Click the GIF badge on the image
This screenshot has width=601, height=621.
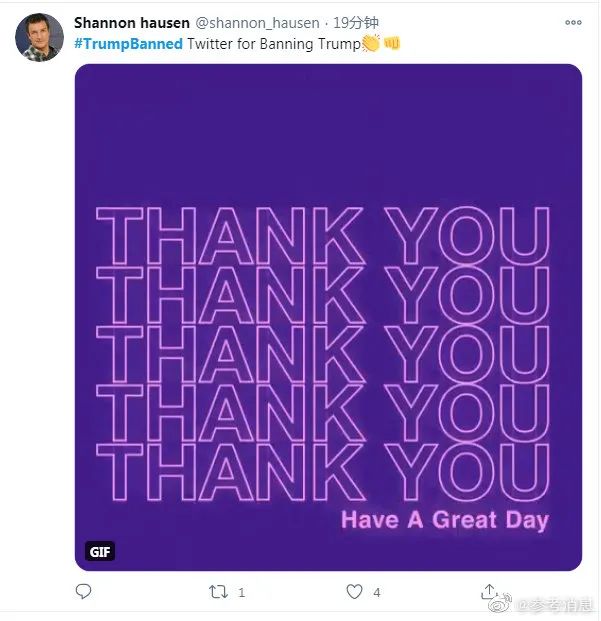pos(100,551)
